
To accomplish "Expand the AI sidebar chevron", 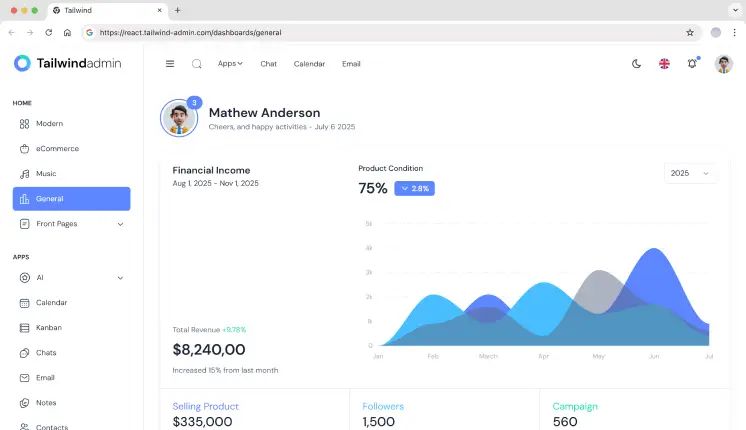I will point(120,278).
